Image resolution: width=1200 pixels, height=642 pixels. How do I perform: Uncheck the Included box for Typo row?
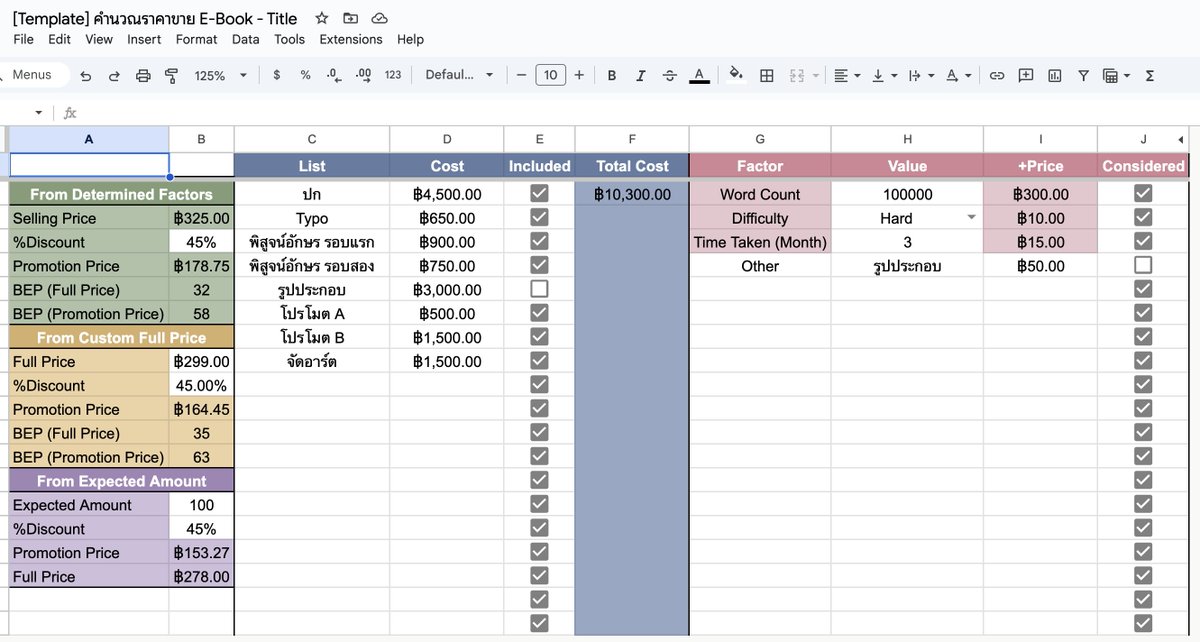(x=540, y=217)
